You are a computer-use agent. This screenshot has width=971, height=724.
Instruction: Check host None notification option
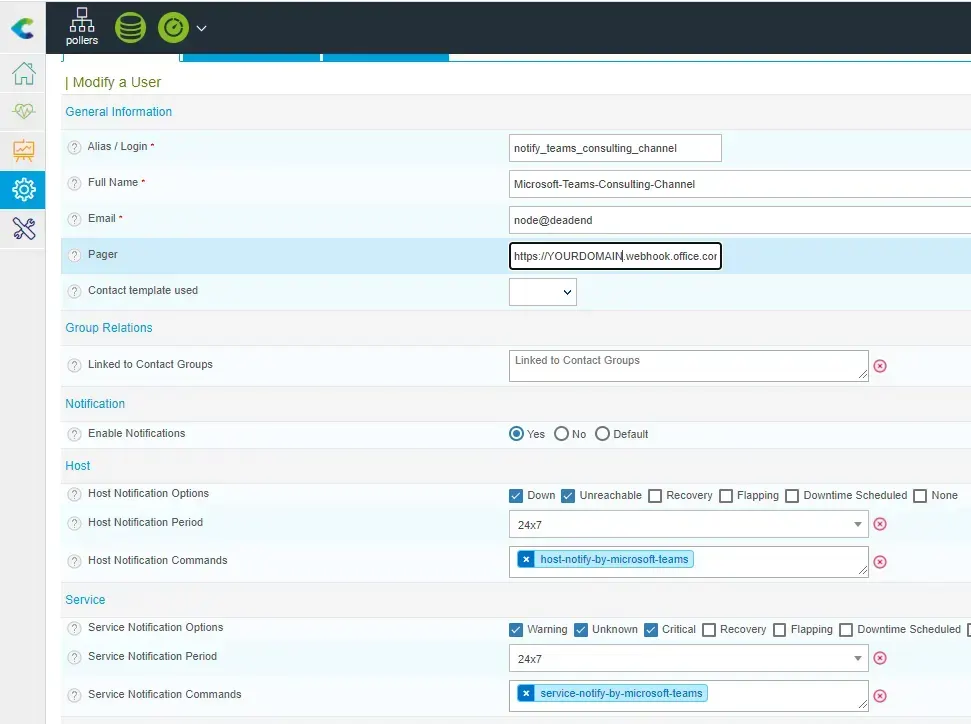pyautogui.click(x=920, y=495)
